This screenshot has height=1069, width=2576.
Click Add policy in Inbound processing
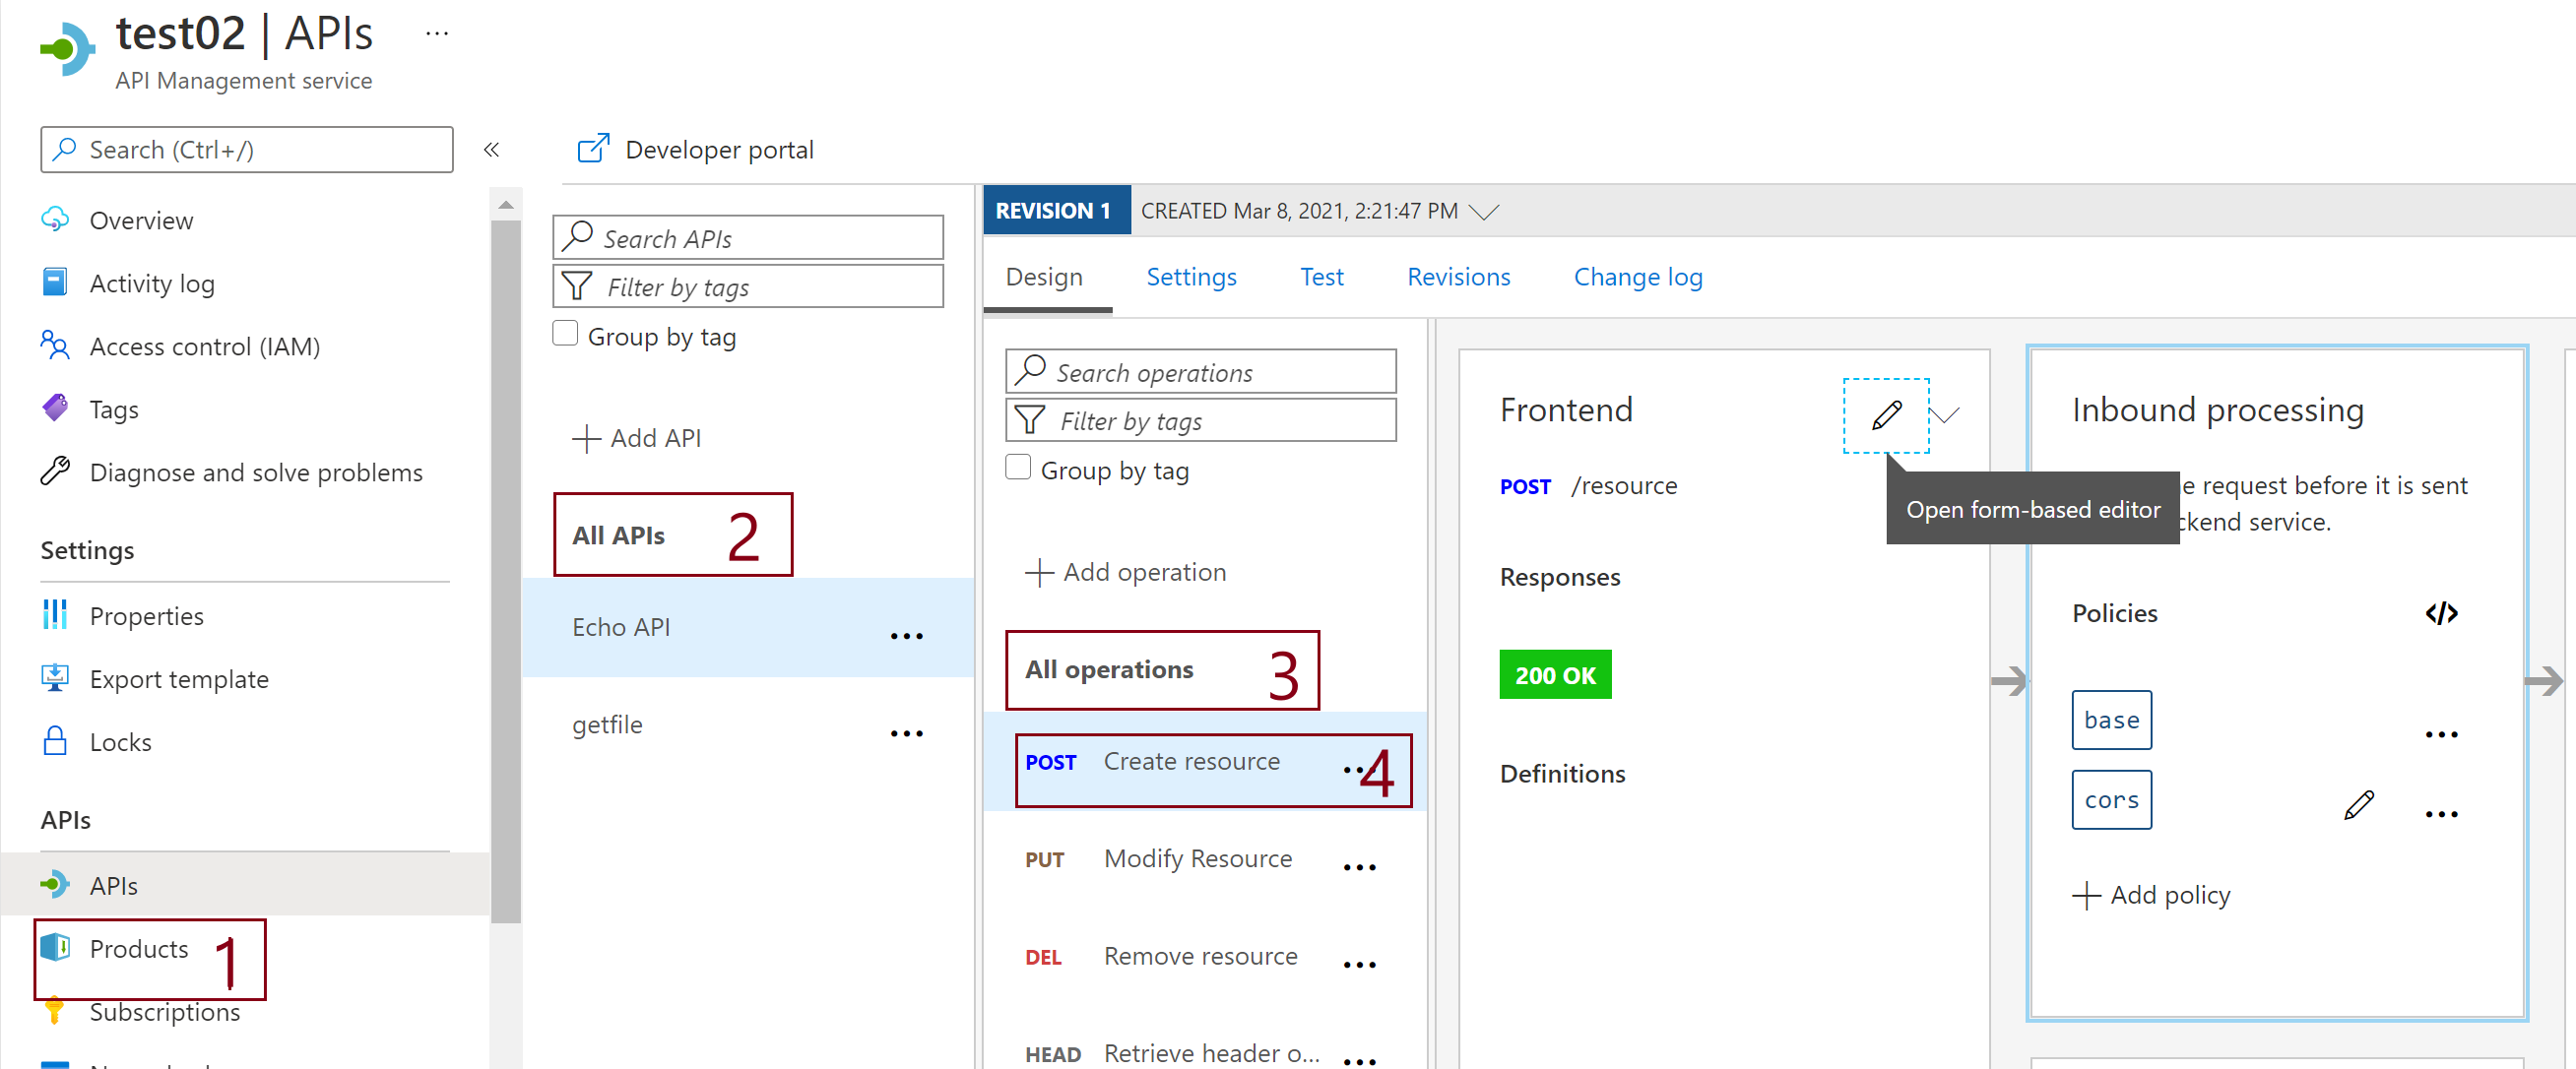coord(2151,895)
